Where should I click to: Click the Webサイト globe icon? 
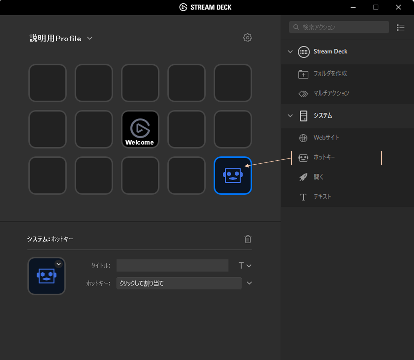(x=303, y=138)
